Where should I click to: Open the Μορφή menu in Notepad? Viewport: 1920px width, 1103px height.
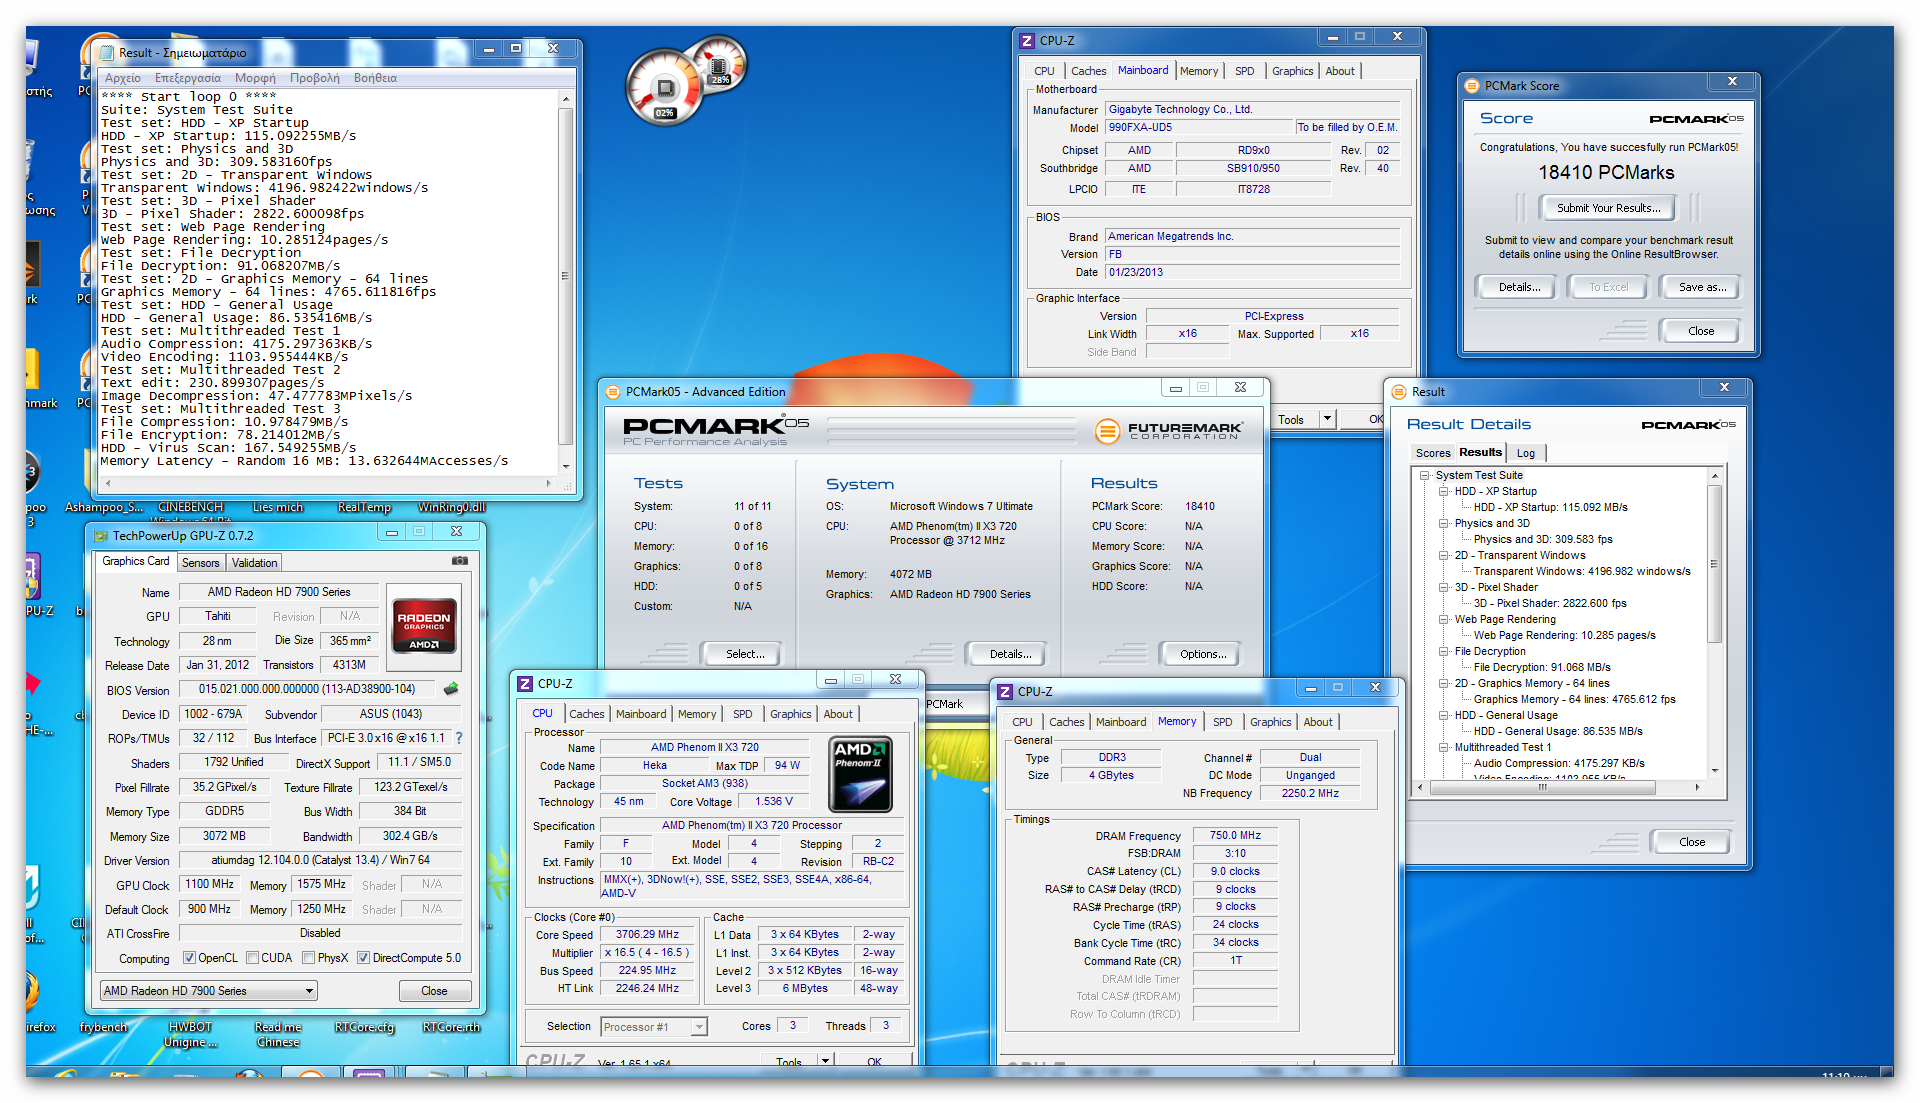click(255, 78)
